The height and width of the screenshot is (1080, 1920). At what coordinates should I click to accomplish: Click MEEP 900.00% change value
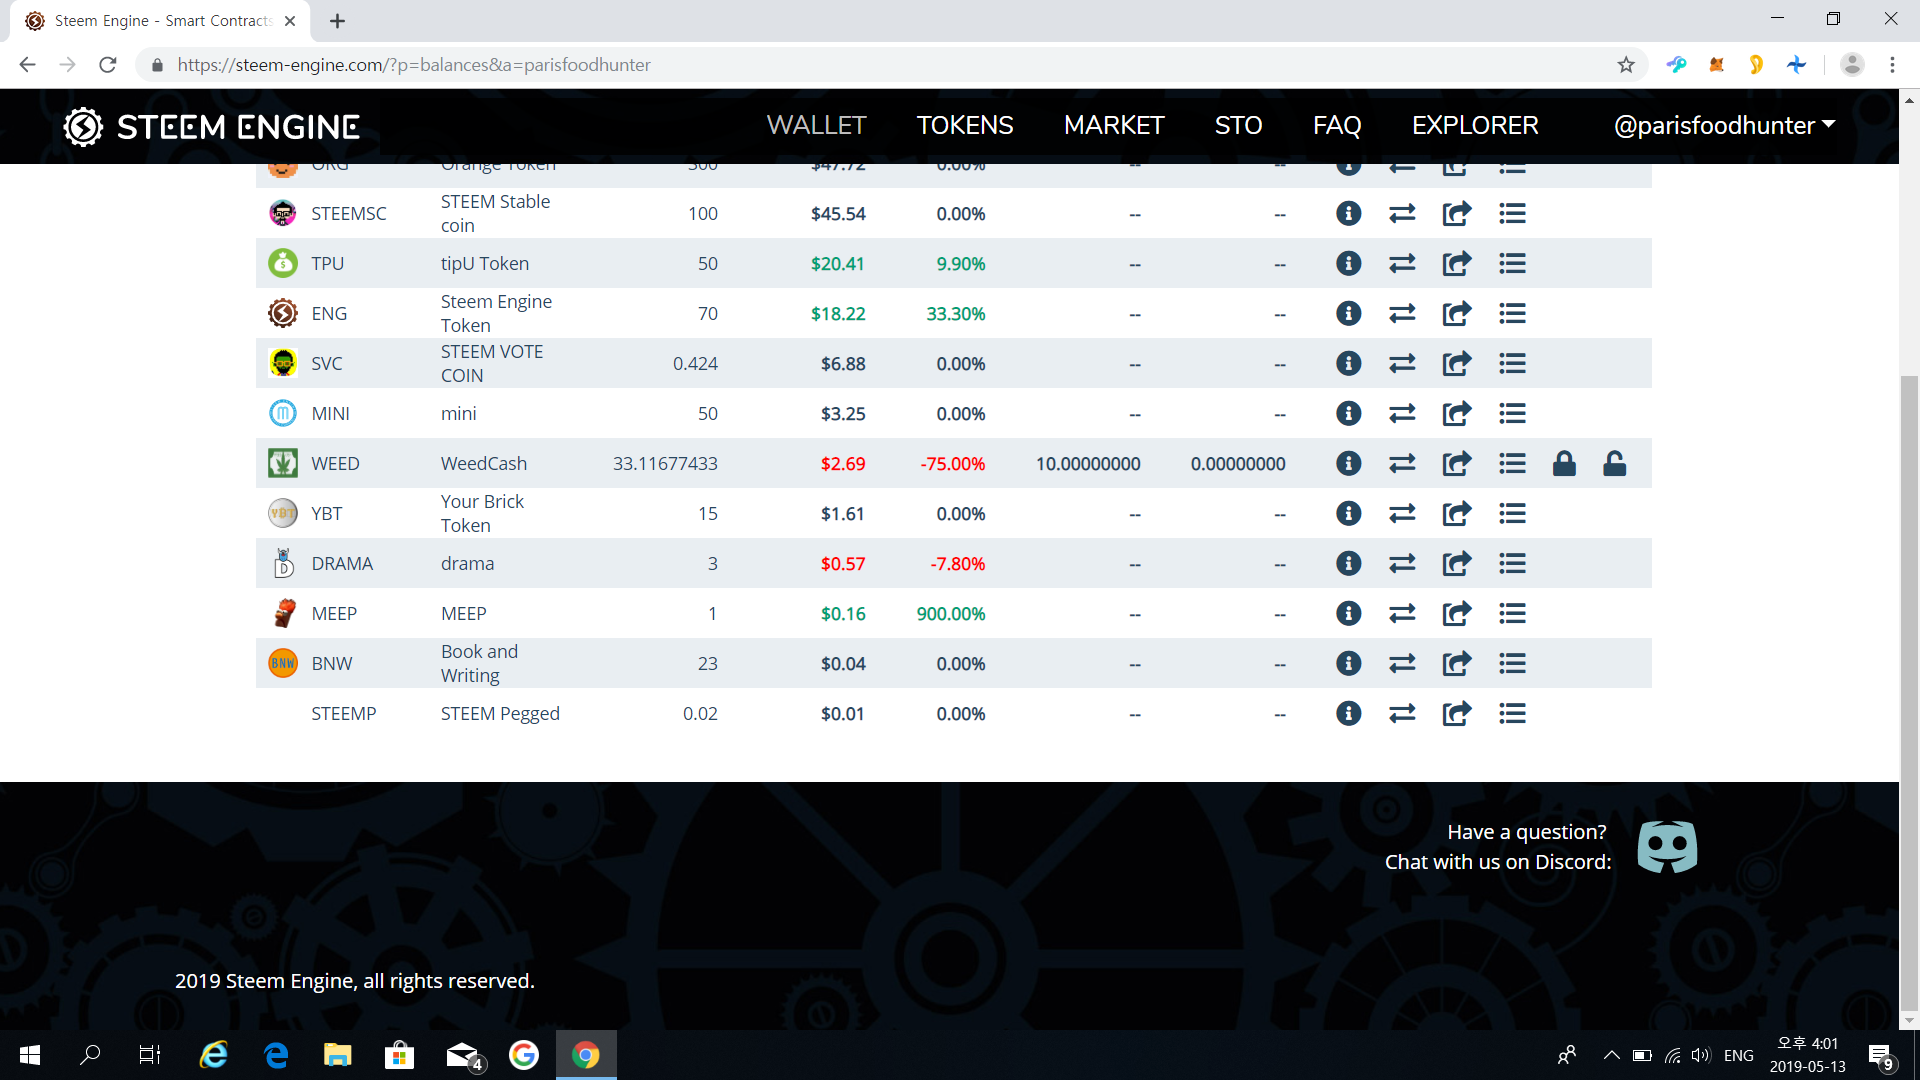[x=951, y=614]
